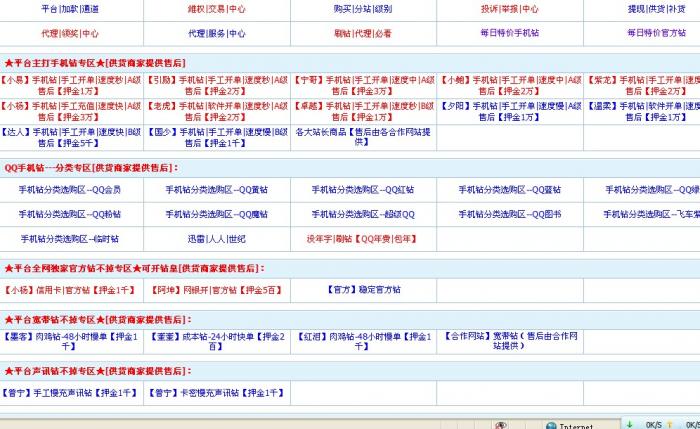Open 投诉|举报|中心 link
Viewport: 700px width, 429px height.
pos(509,8)
